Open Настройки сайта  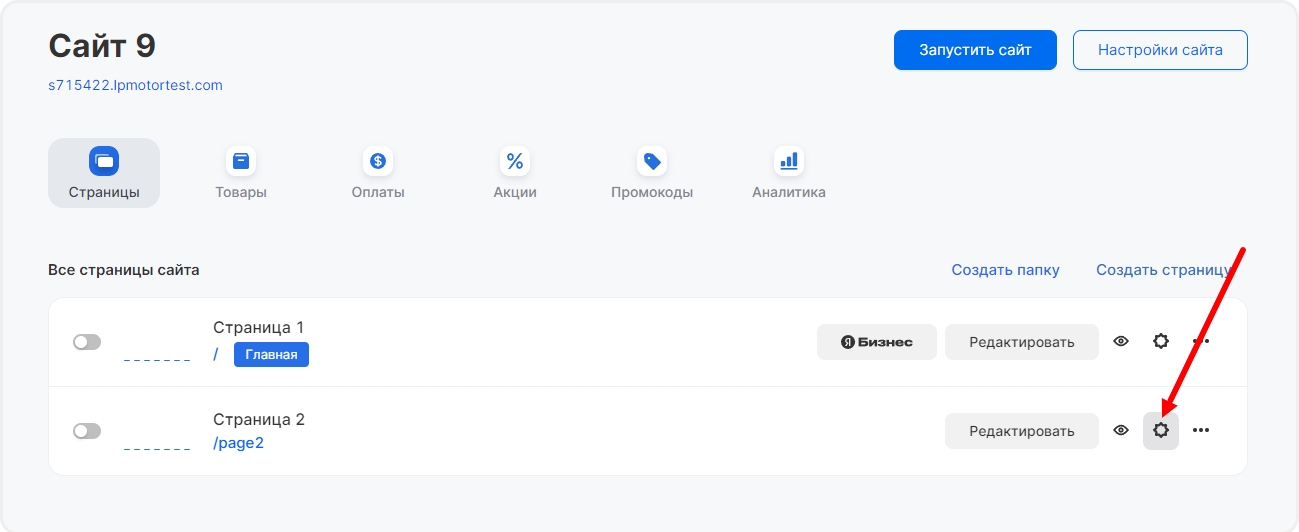(1160, 50)
